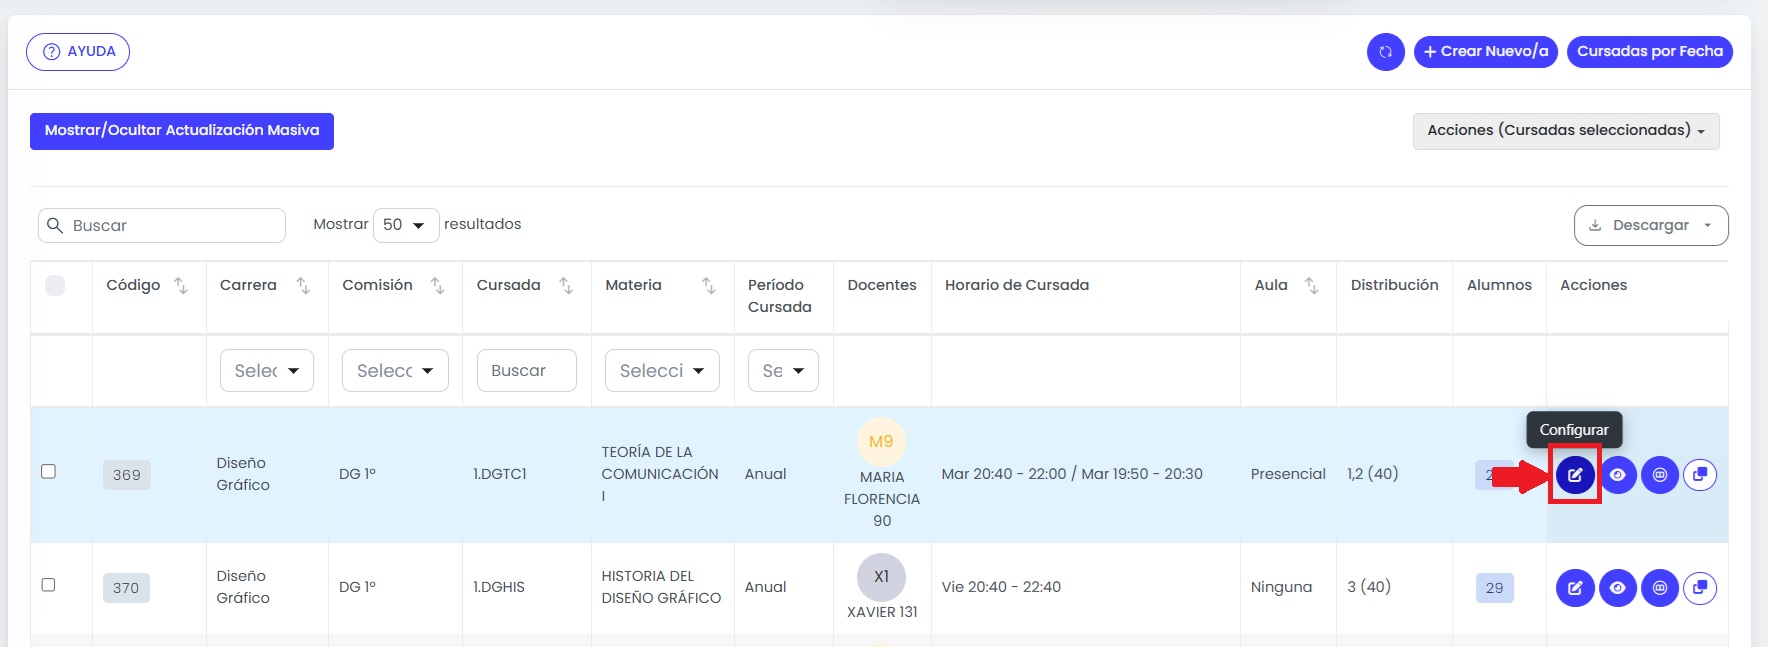Expand the Comisión filter dropdown

(395, 370)
